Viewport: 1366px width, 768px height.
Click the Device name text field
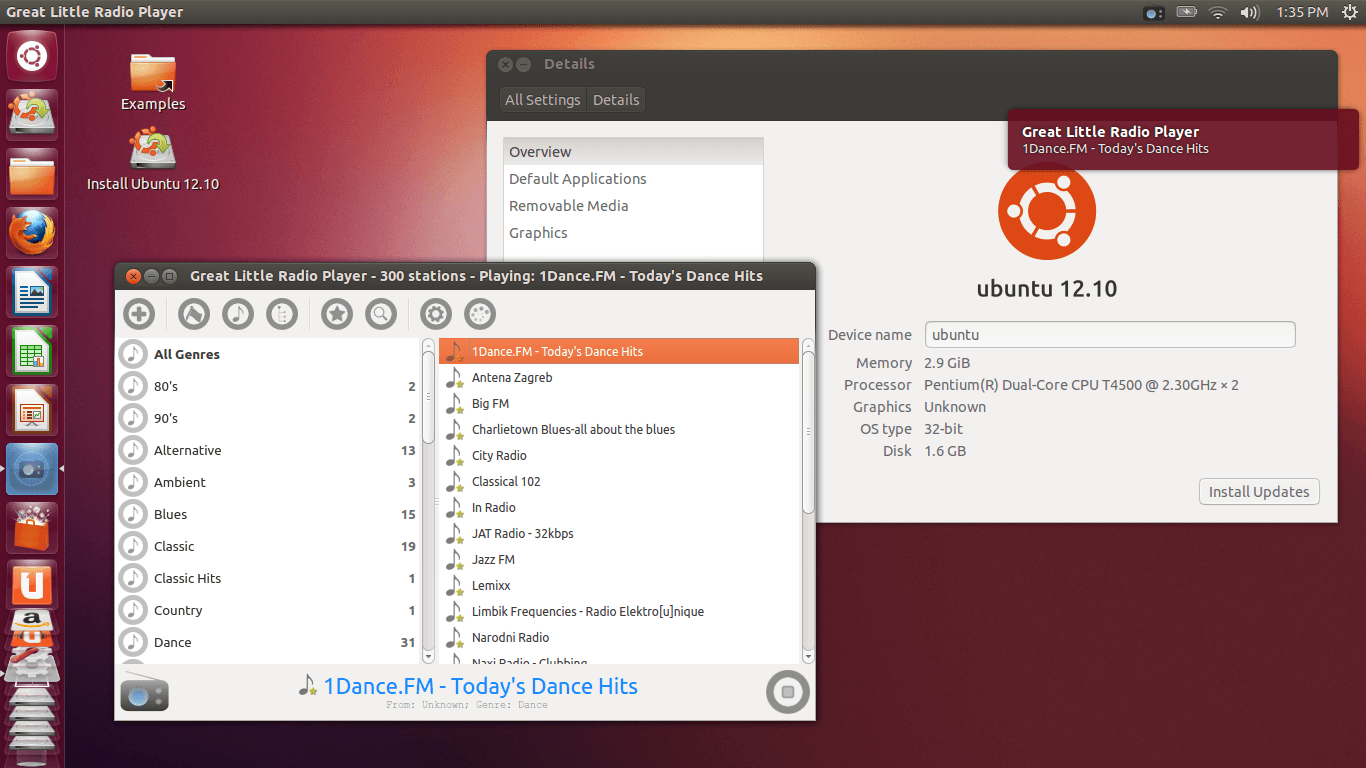coord(1110,335)
